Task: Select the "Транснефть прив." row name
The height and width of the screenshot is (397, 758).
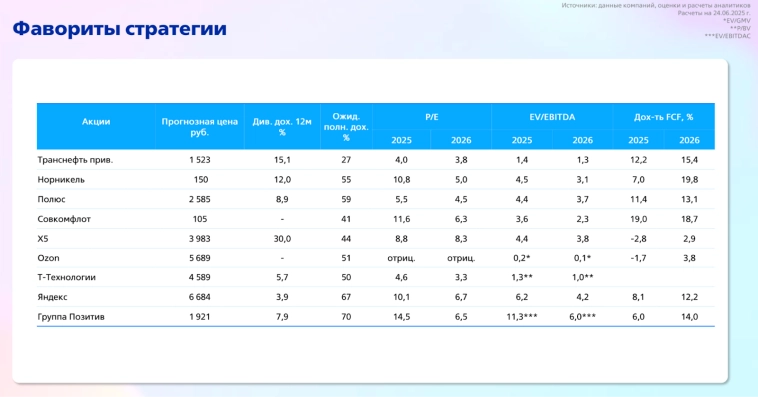Action: 75,160
